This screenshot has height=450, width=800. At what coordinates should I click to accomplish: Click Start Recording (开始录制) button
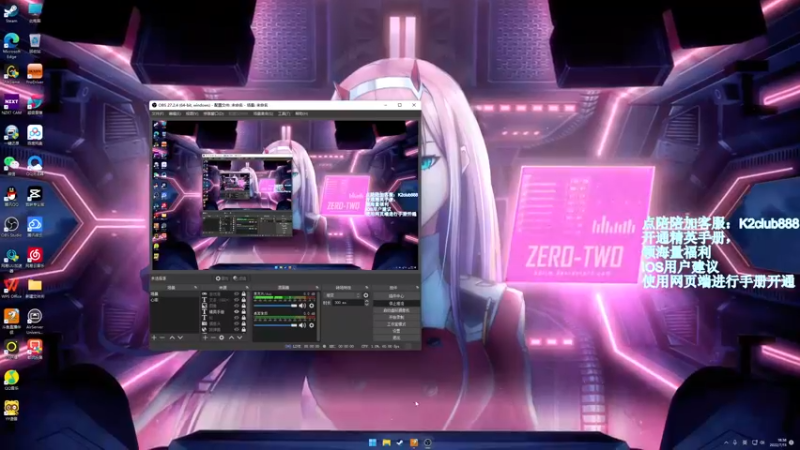pos(396,317)
